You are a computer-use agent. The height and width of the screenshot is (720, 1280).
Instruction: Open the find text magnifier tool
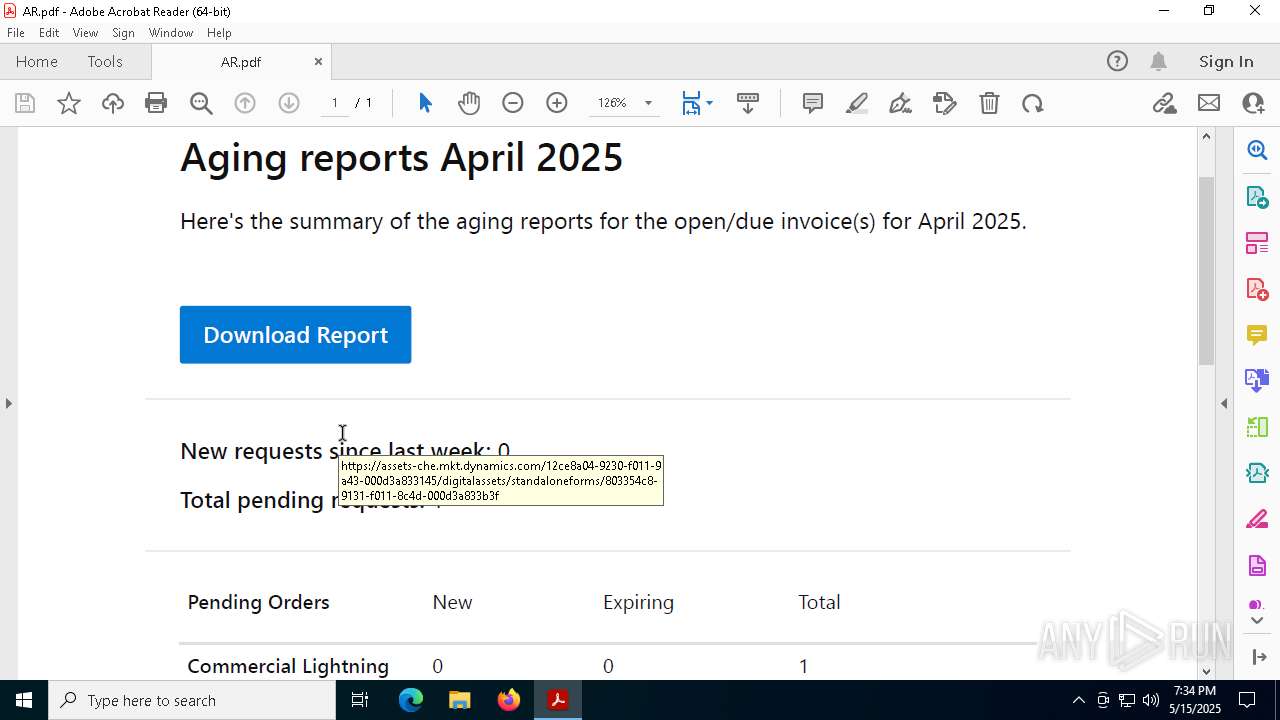click(201, 103)
